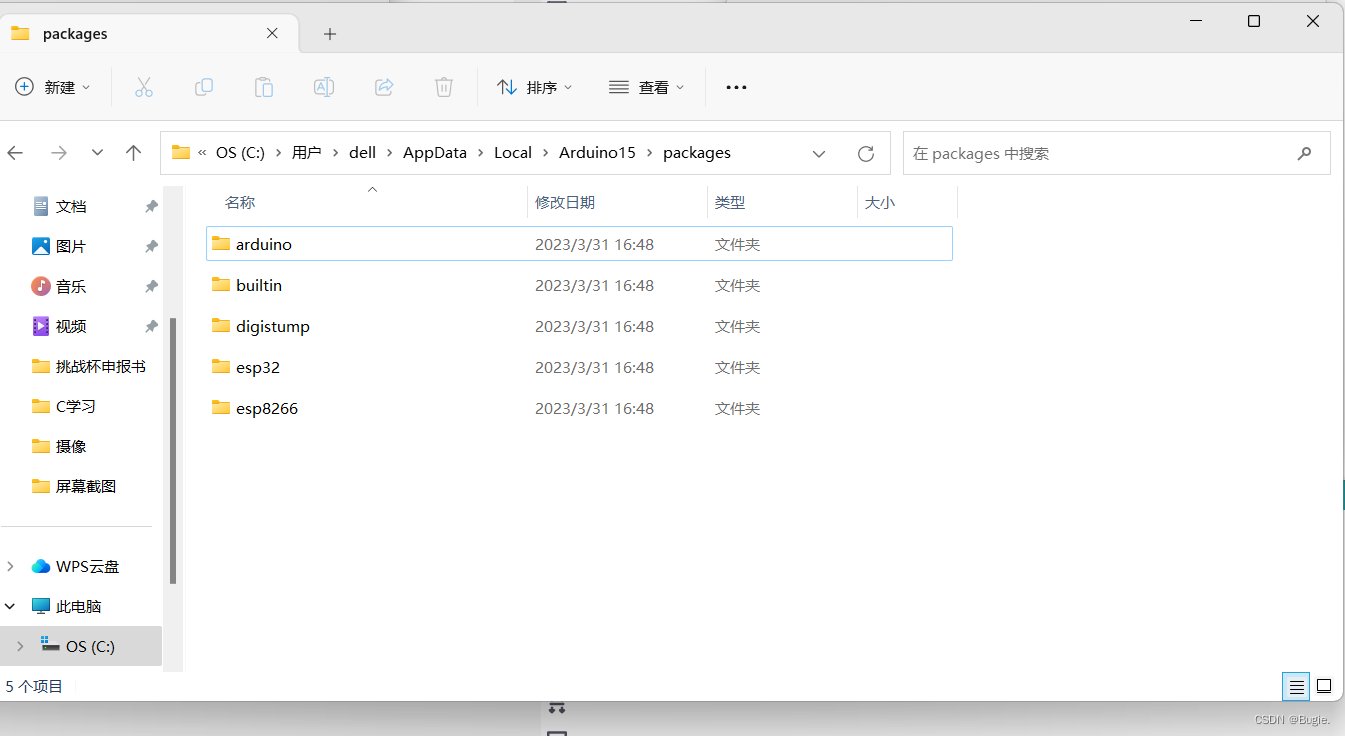Open 摄像 folder in sidebar

[x=71, y=446]
